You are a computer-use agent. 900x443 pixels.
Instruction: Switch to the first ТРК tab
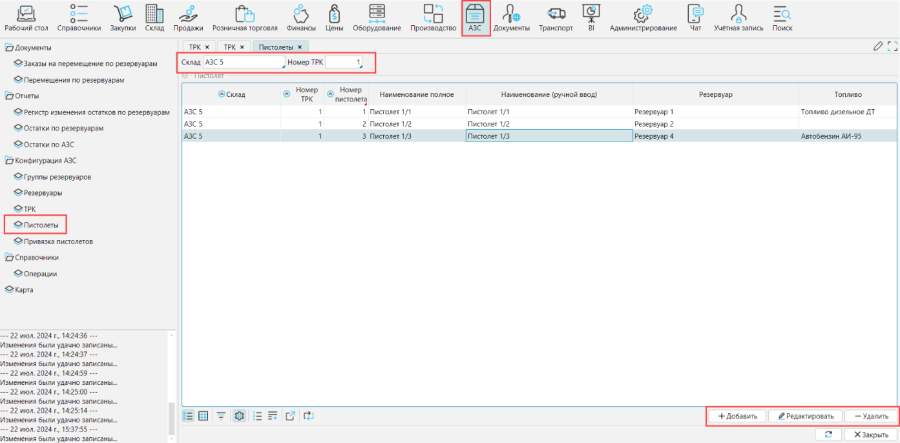(199, 47)
